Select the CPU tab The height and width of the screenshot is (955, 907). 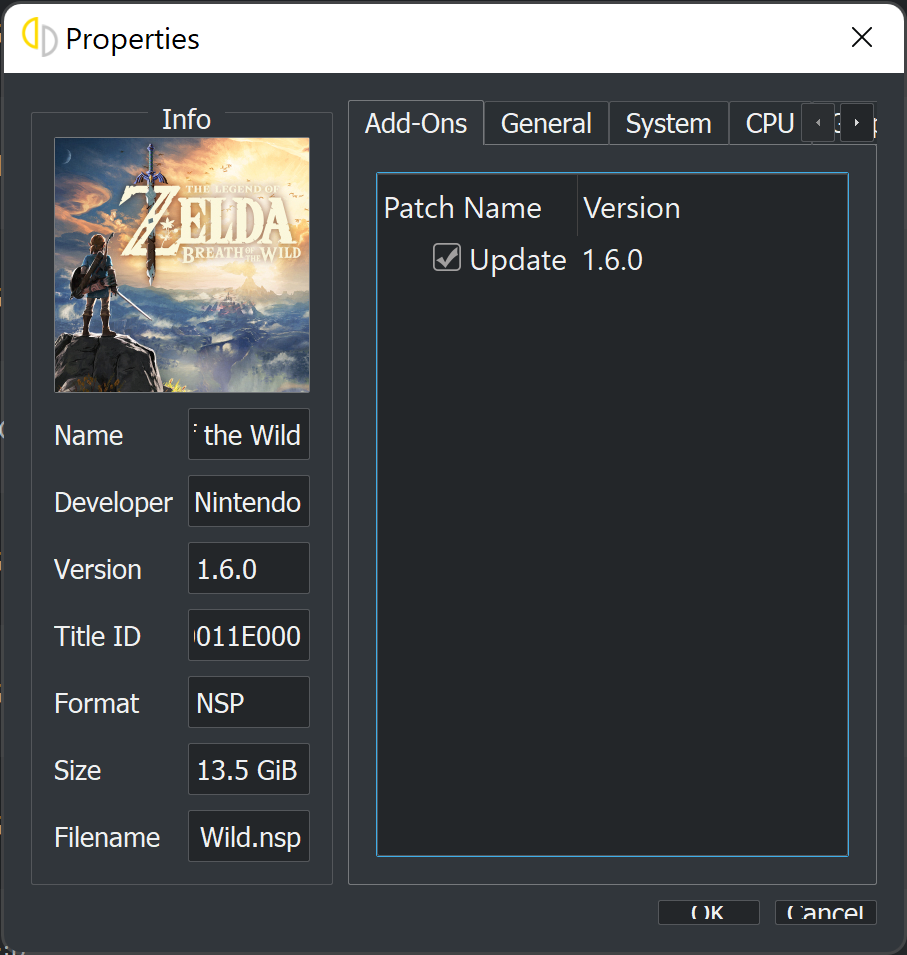769,124
